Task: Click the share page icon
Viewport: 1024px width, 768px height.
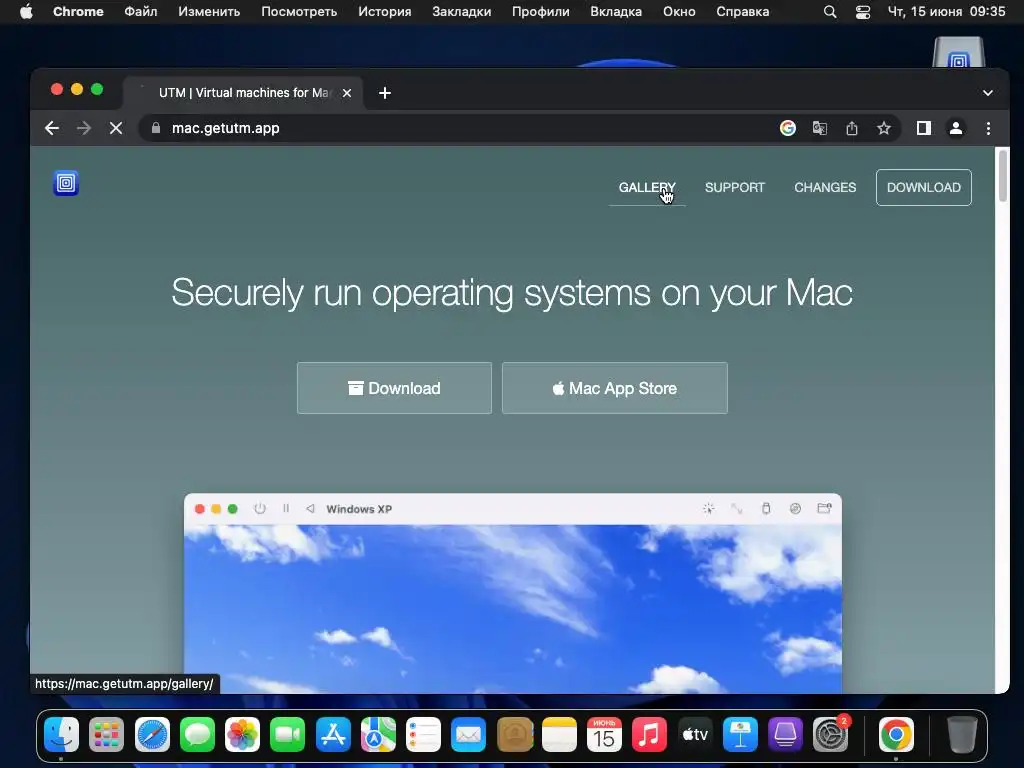Action: coord(852,128)
